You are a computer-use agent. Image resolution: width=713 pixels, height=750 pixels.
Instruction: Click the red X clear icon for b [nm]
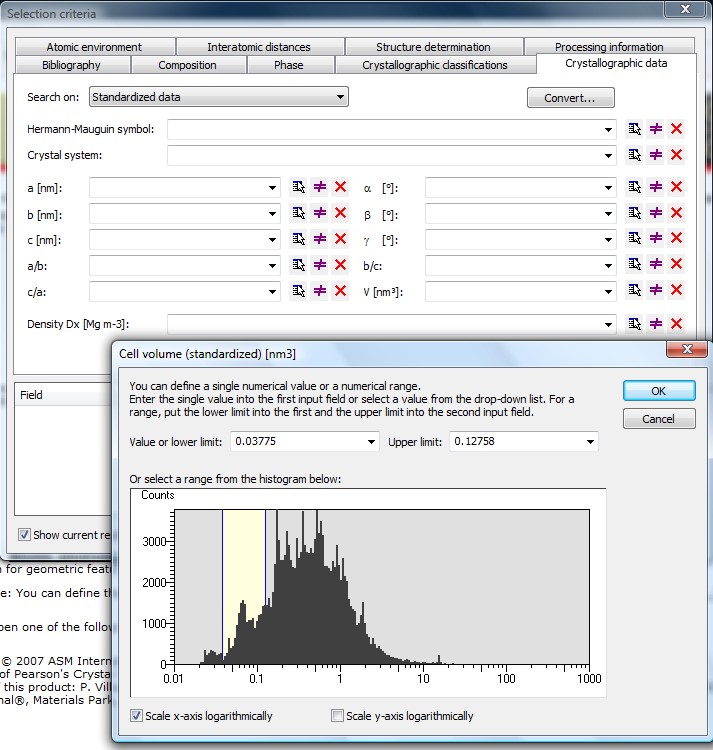click(x=340, y=213)
